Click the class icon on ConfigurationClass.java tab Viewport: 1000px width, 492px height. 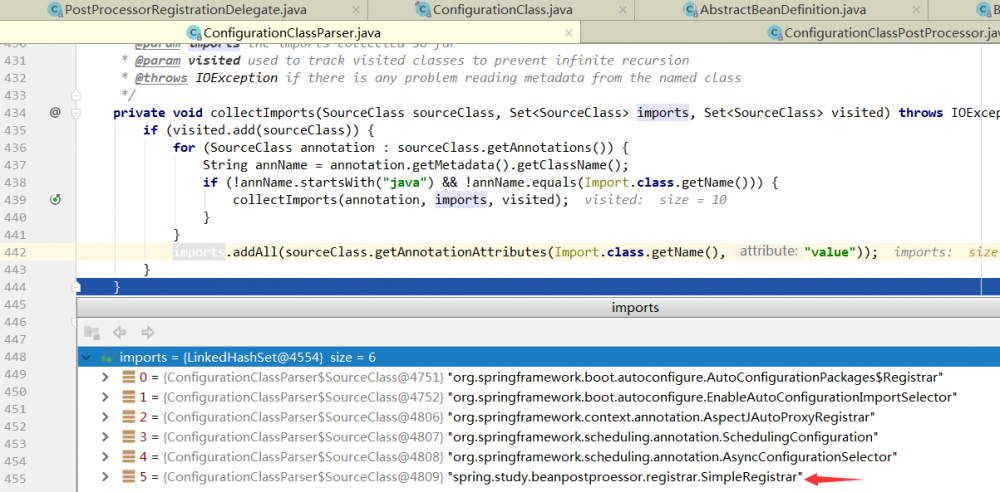click(423, 9)
